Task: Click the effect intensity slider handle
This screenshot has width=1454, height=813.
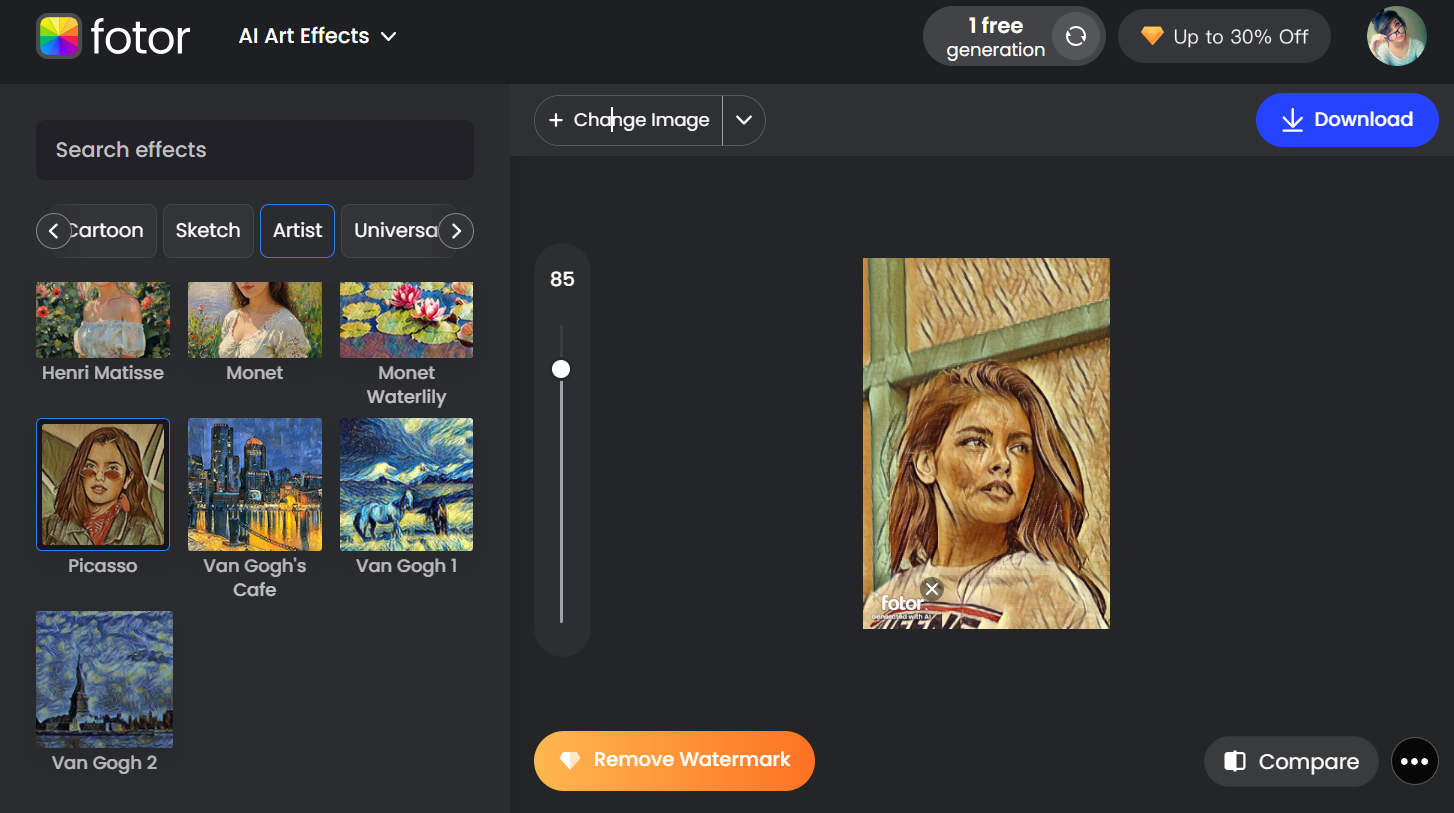Action: tap(561, 370)
